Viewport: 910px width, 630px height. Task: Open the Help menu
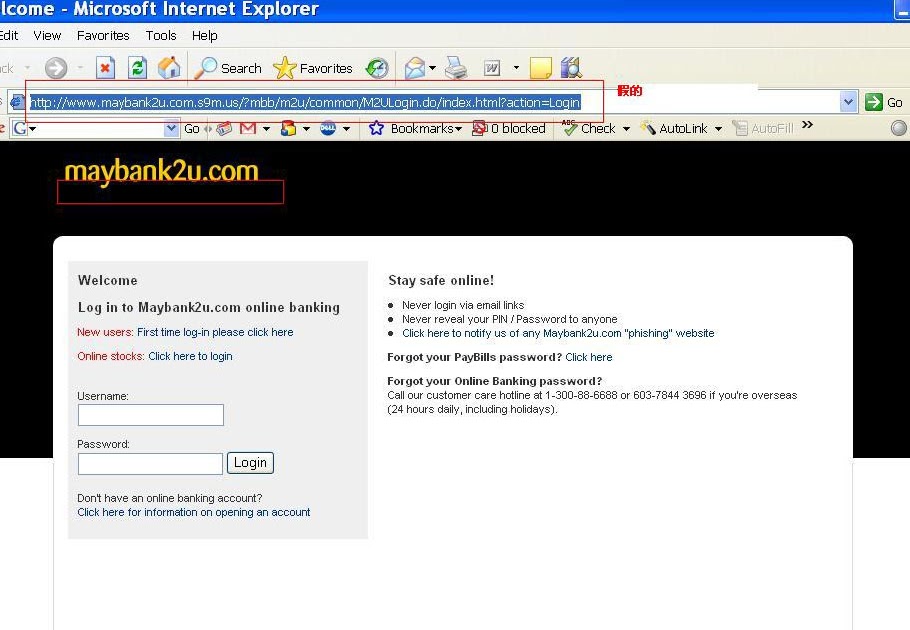(205, 35)
